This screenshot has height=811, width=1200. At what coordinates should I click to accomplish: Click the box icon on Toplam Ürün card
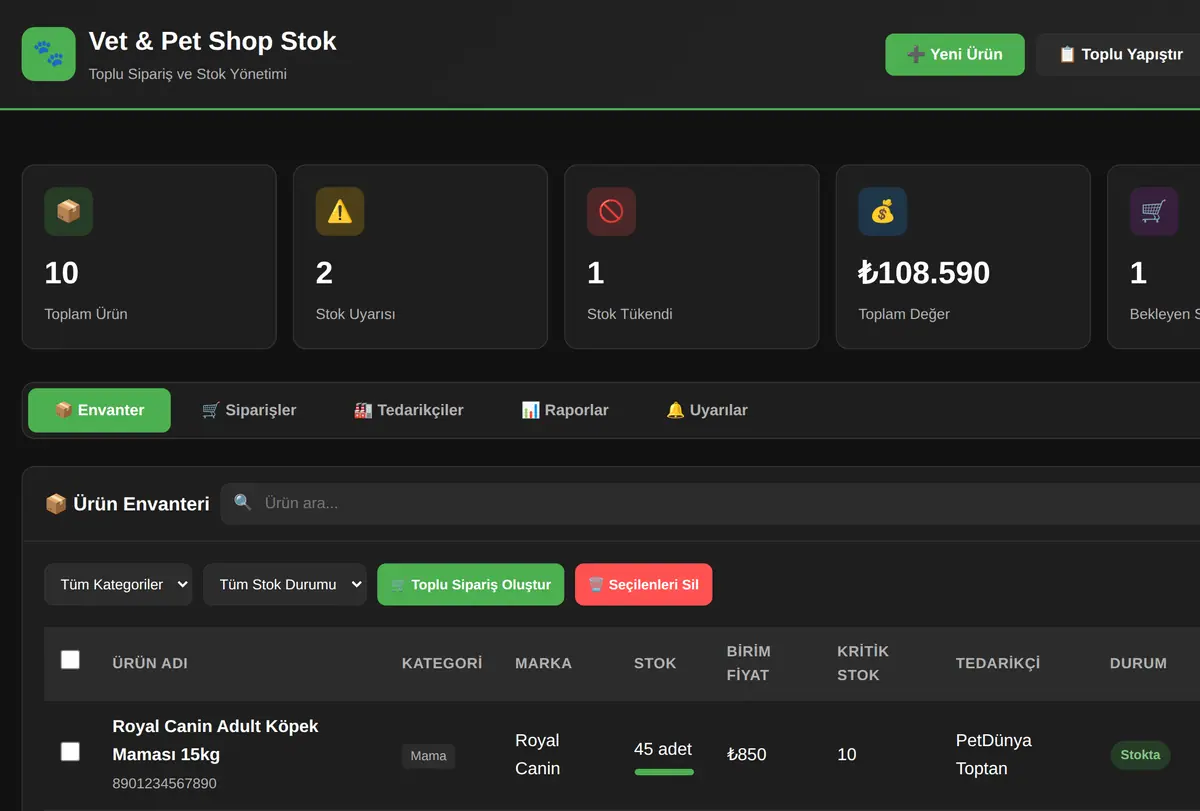pos(69,212)
